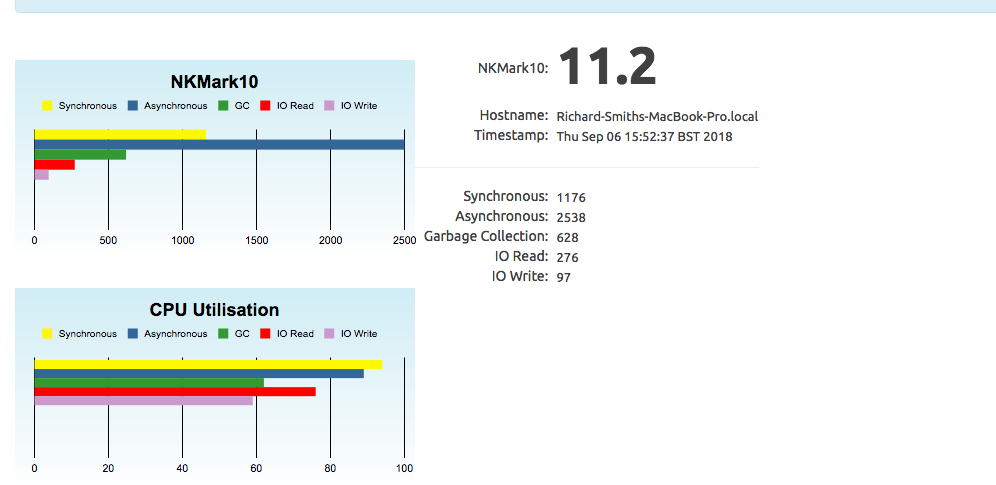The image size is (996, 485).
Task: Click Asynchronous legend text in NKMark10 chart
Action: click(176, 106)
